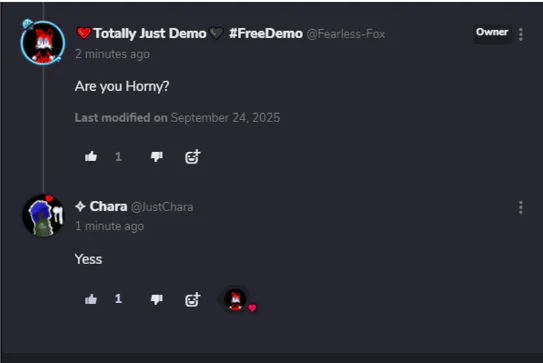
Task: Click the "1 minute ago" timestamp
Action: tap(109, 226)
